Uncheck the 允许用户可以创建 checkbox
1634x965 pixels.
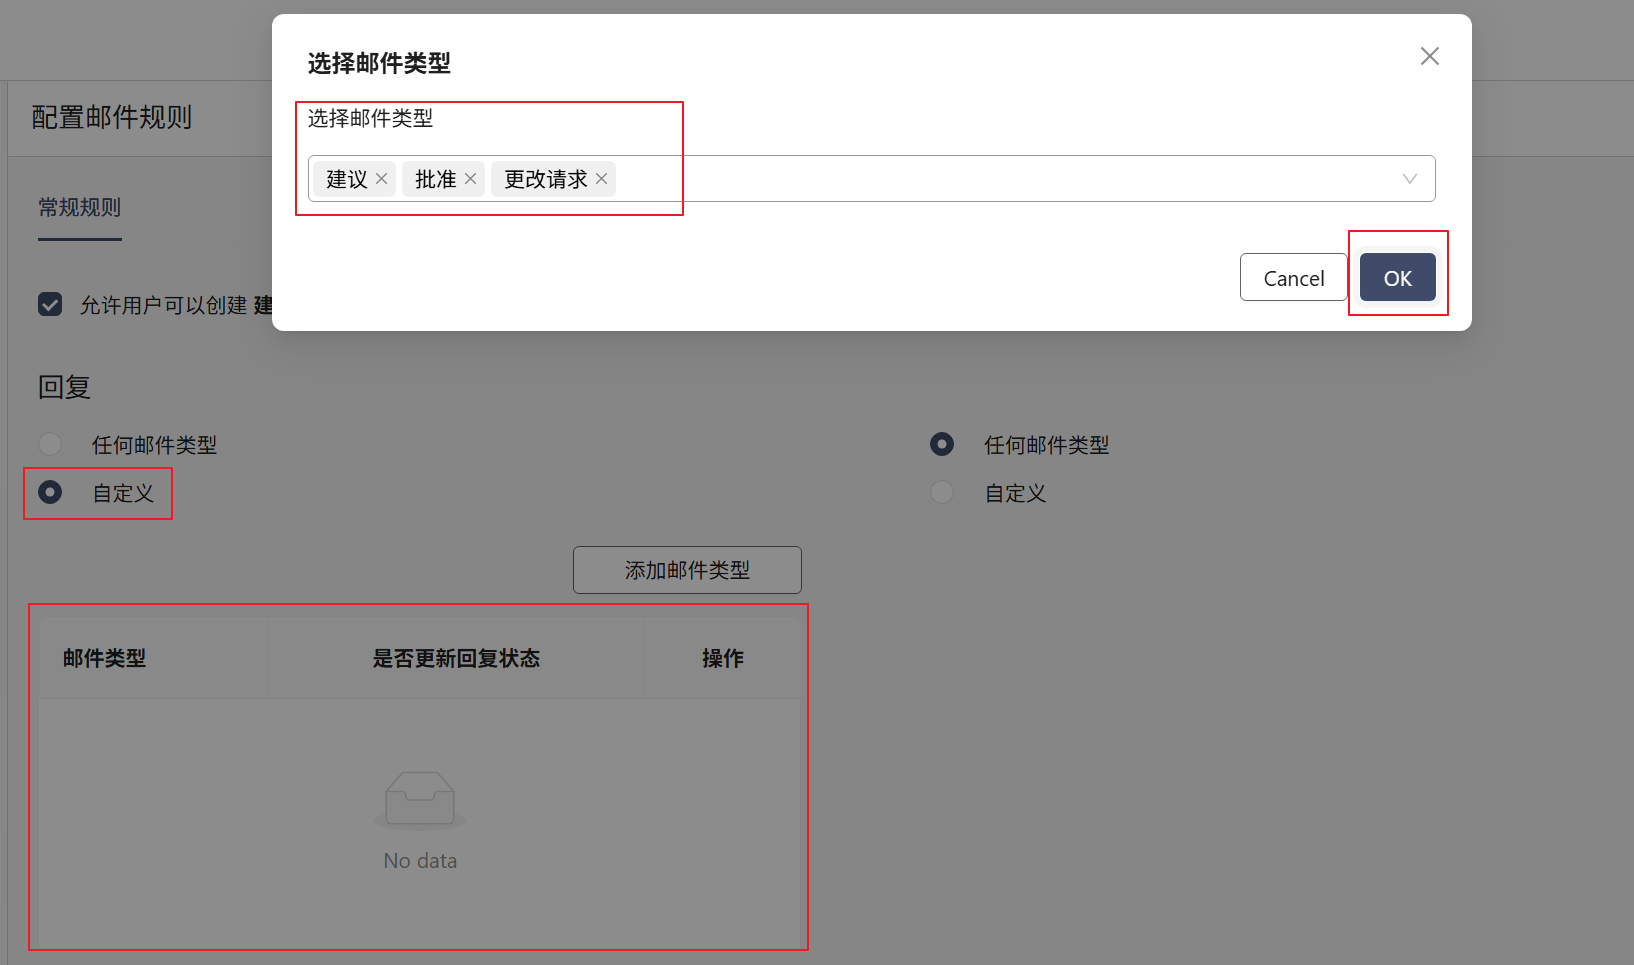(x=50, y=305)
